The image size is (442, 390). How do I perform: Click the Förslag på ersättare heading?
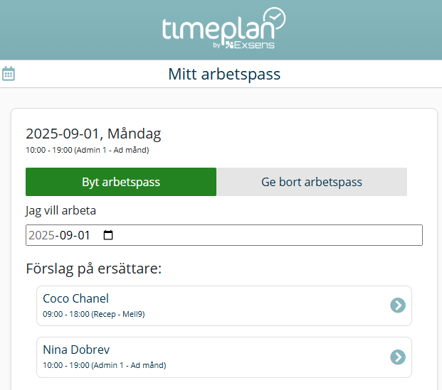click(x=94, y=269)
